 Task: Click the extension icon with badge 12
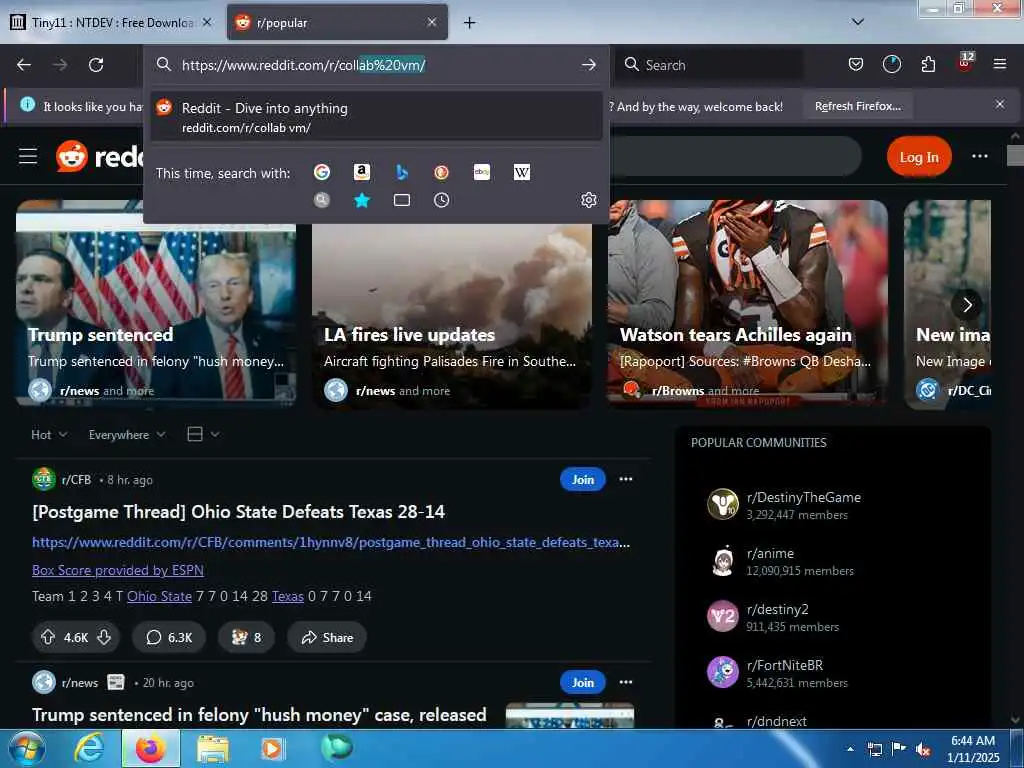tap(965, 63)
